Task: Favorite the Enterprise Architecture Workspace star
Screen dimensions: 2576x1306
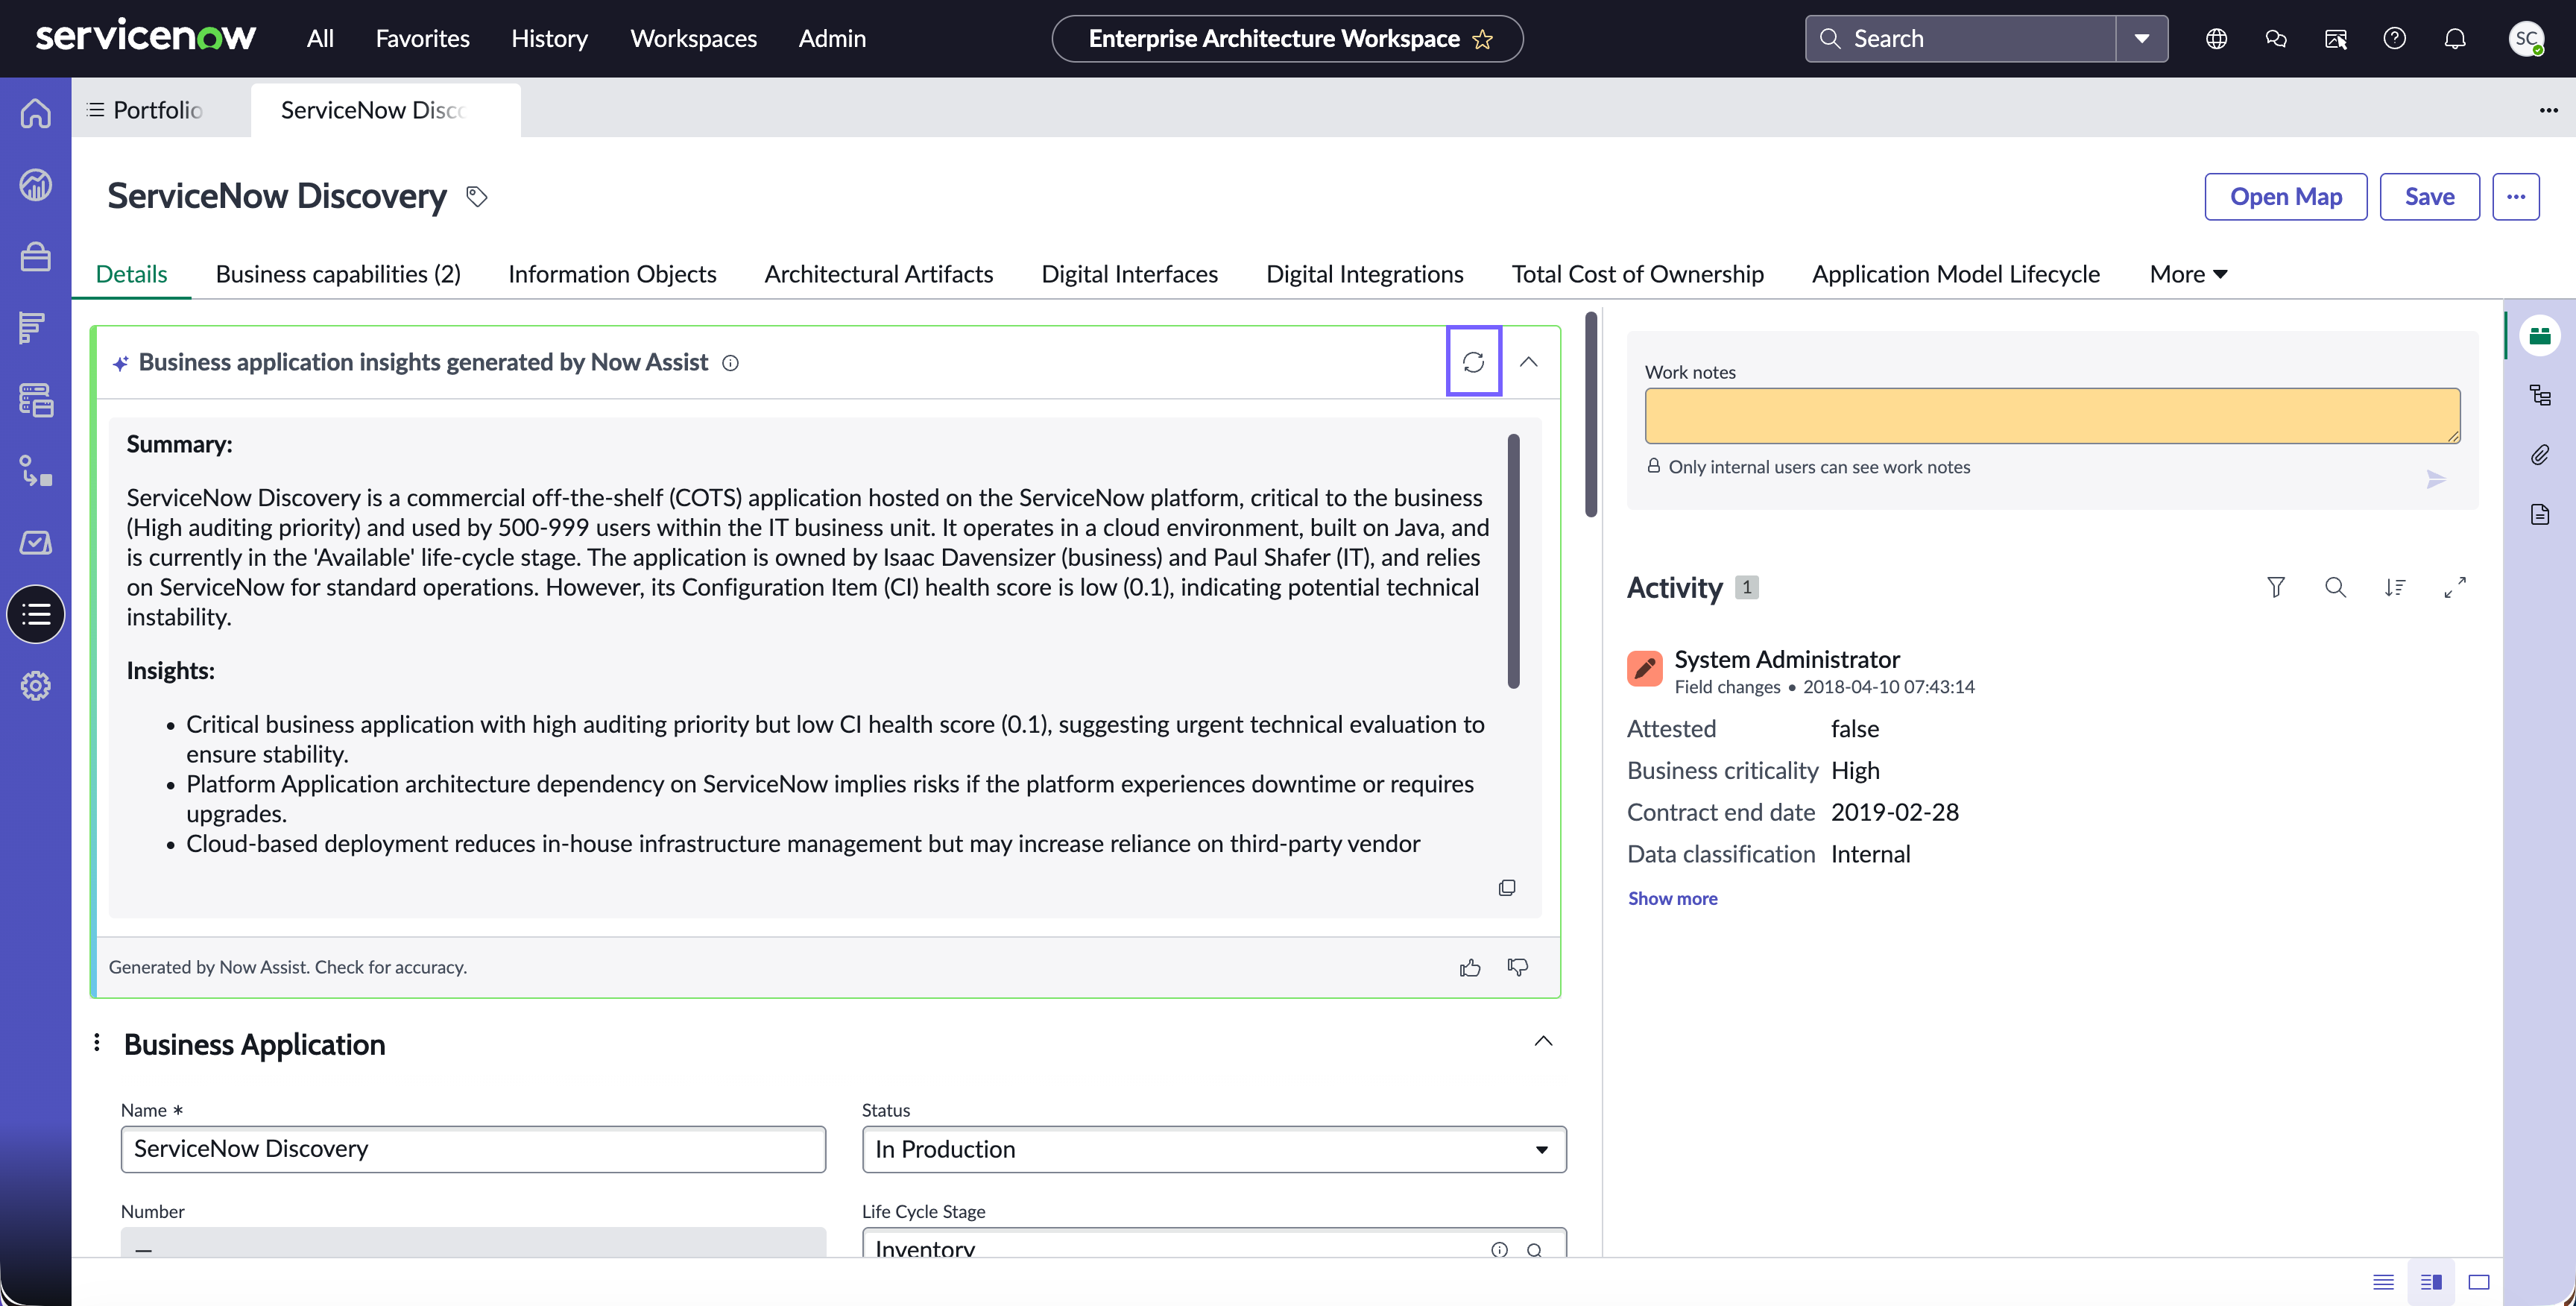Action: [1483, 39]
